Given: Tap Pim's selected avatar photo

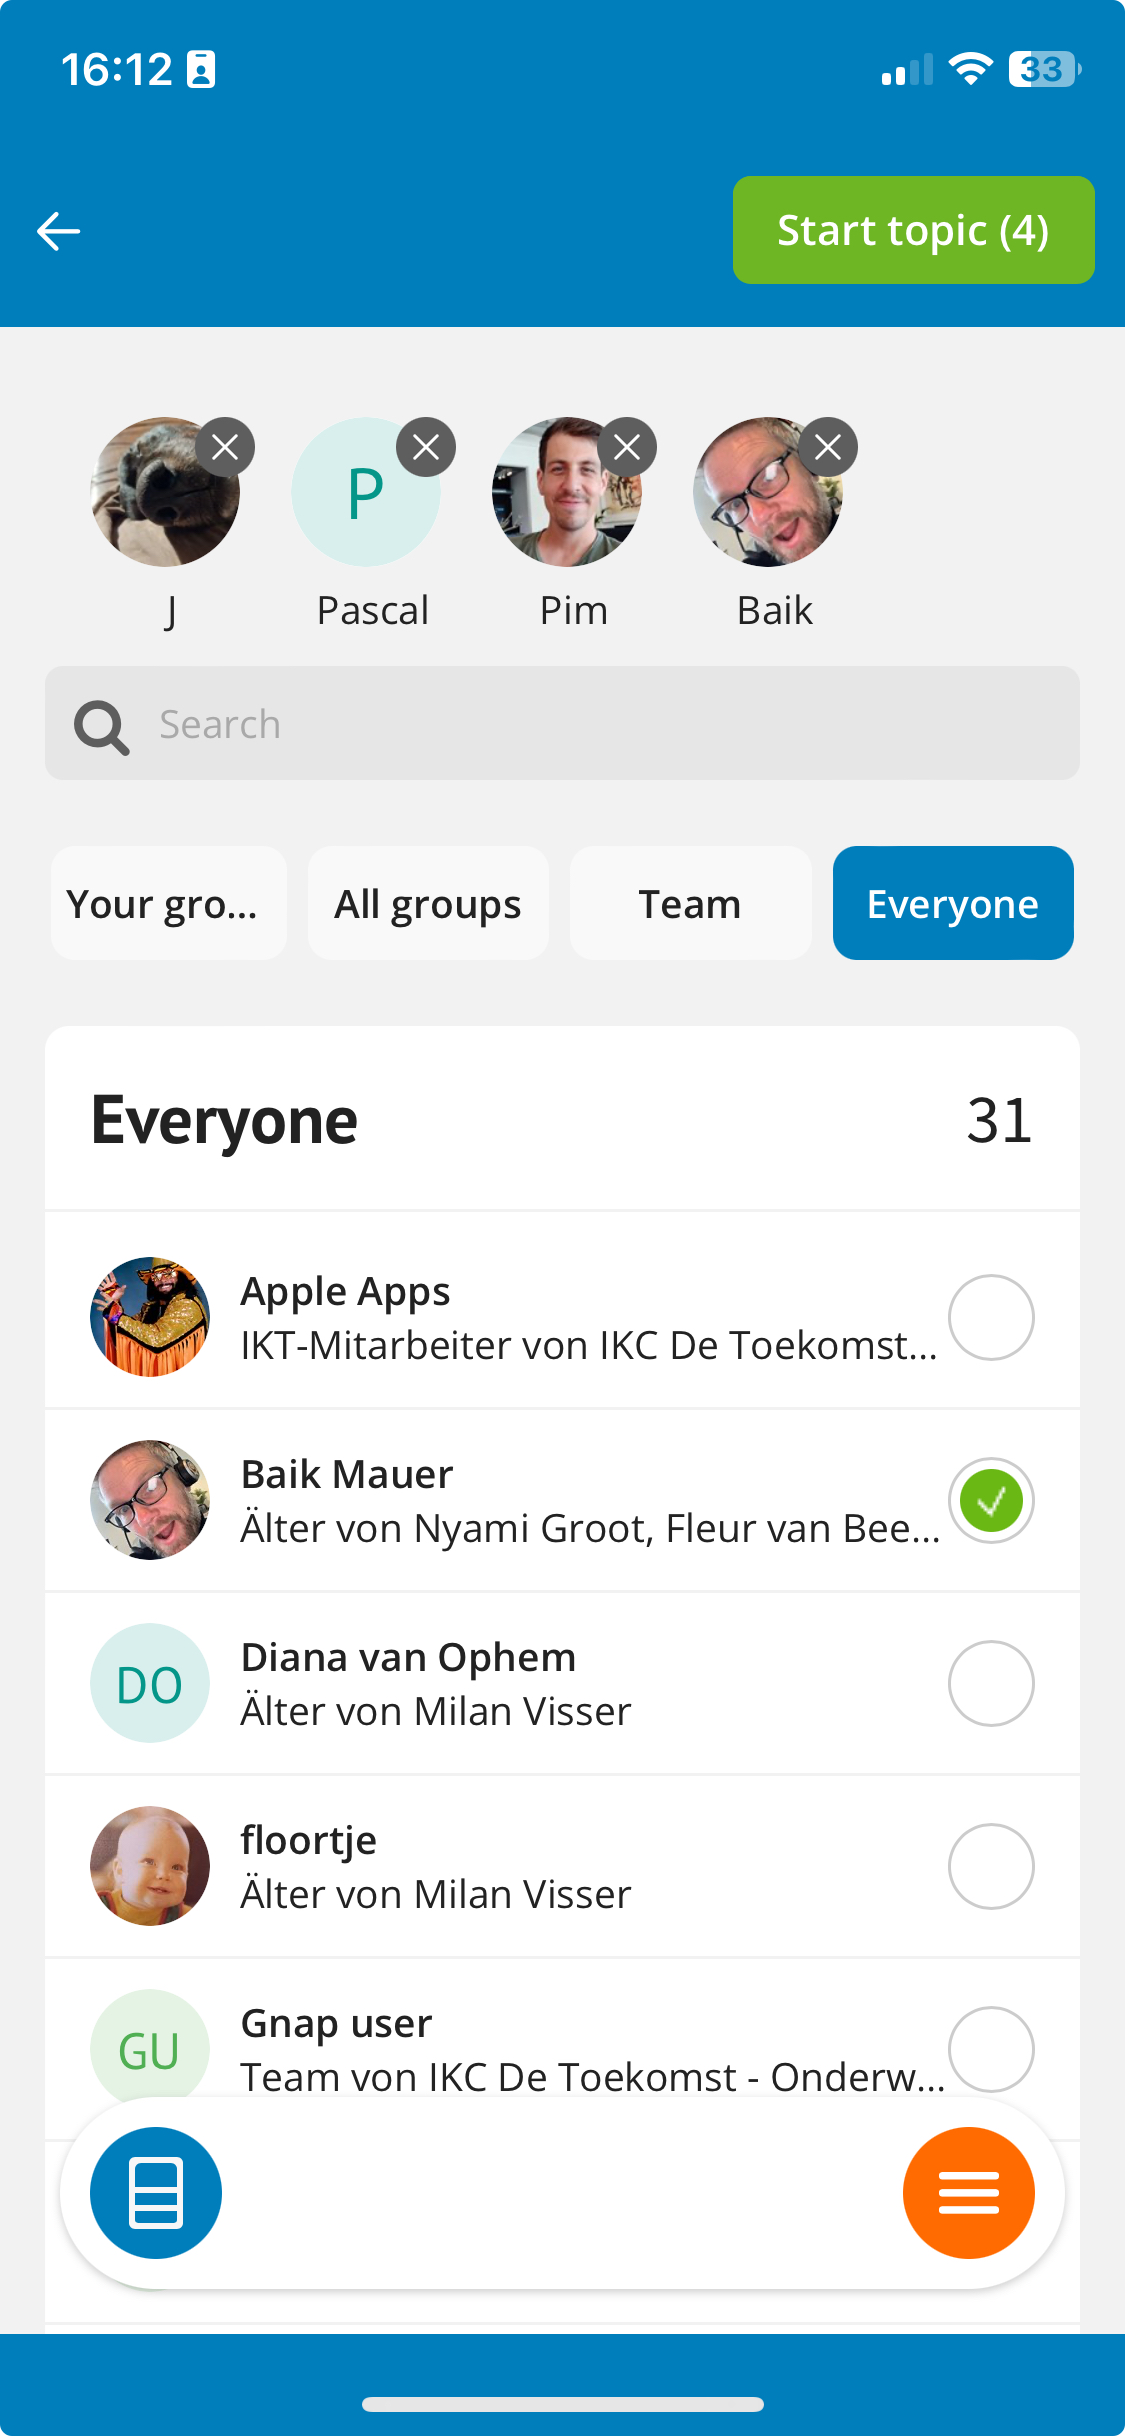Looking at the screenshot, I should [567, 492].
